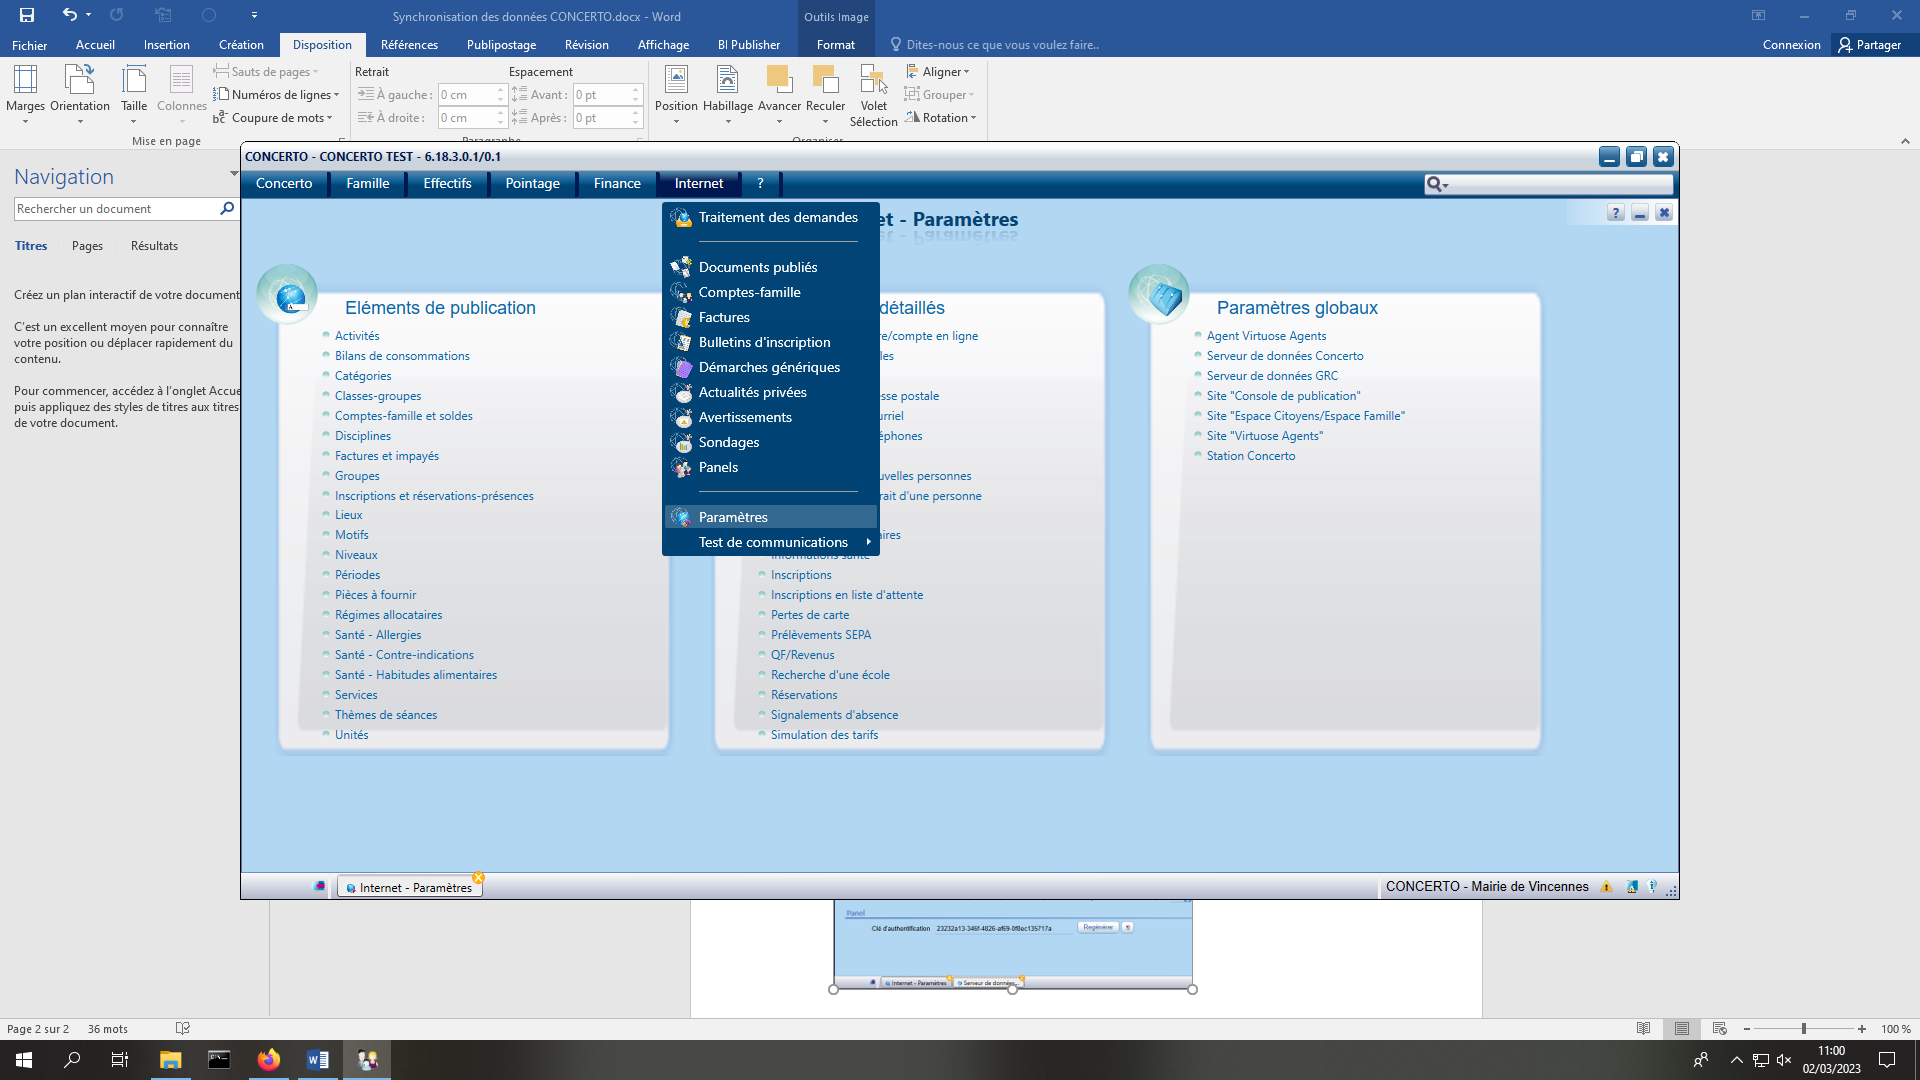Select Paramètres in the Internet menu

coord(771,517)
